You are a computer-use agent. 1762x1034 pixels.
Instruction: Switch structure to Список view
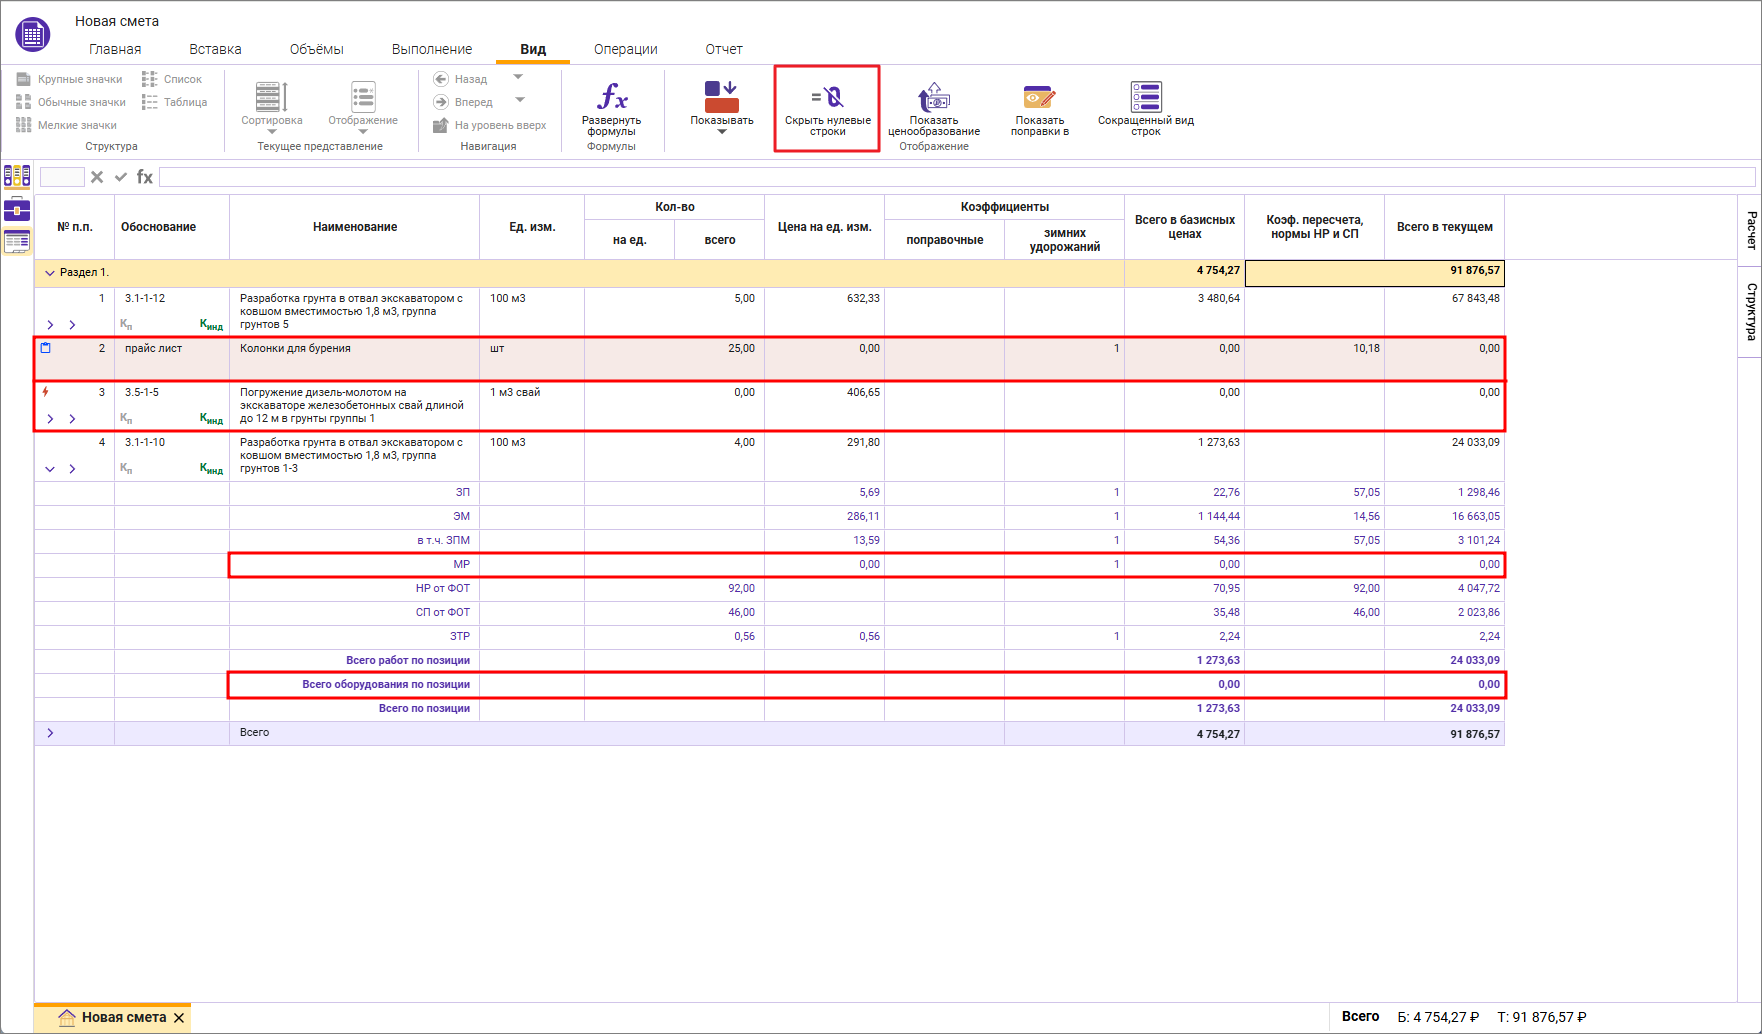pos(172,79)
